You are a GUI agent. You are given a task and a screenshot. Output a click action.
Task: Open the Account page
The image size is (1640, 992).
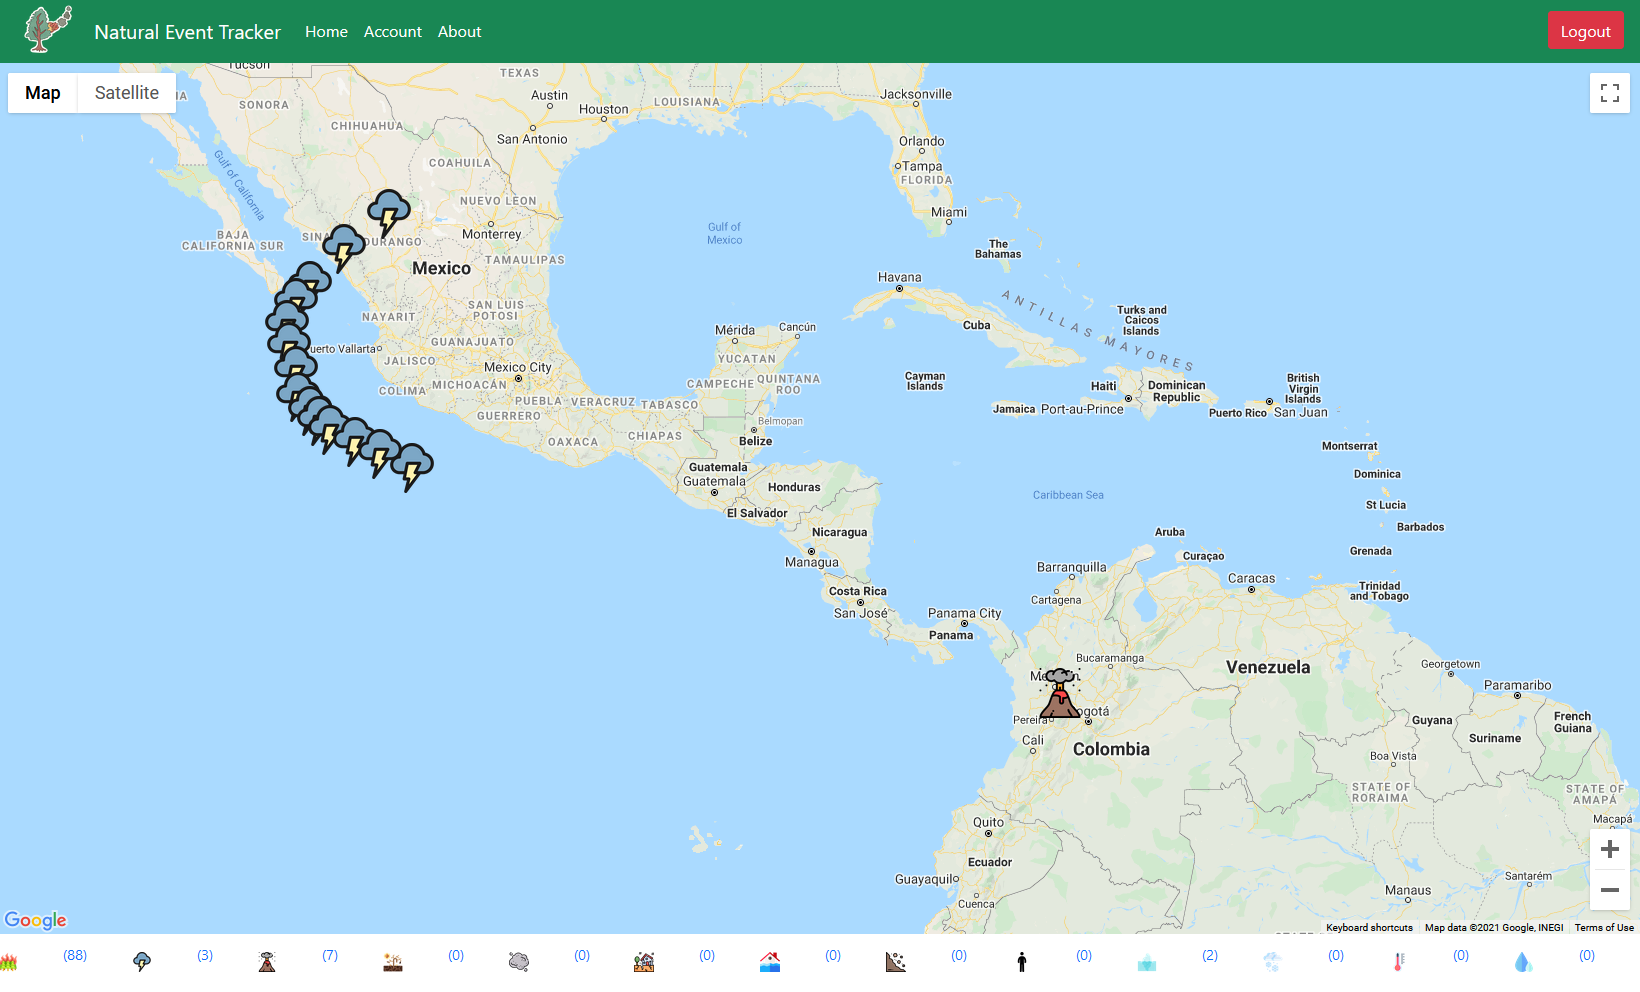(x=393, y=32)
